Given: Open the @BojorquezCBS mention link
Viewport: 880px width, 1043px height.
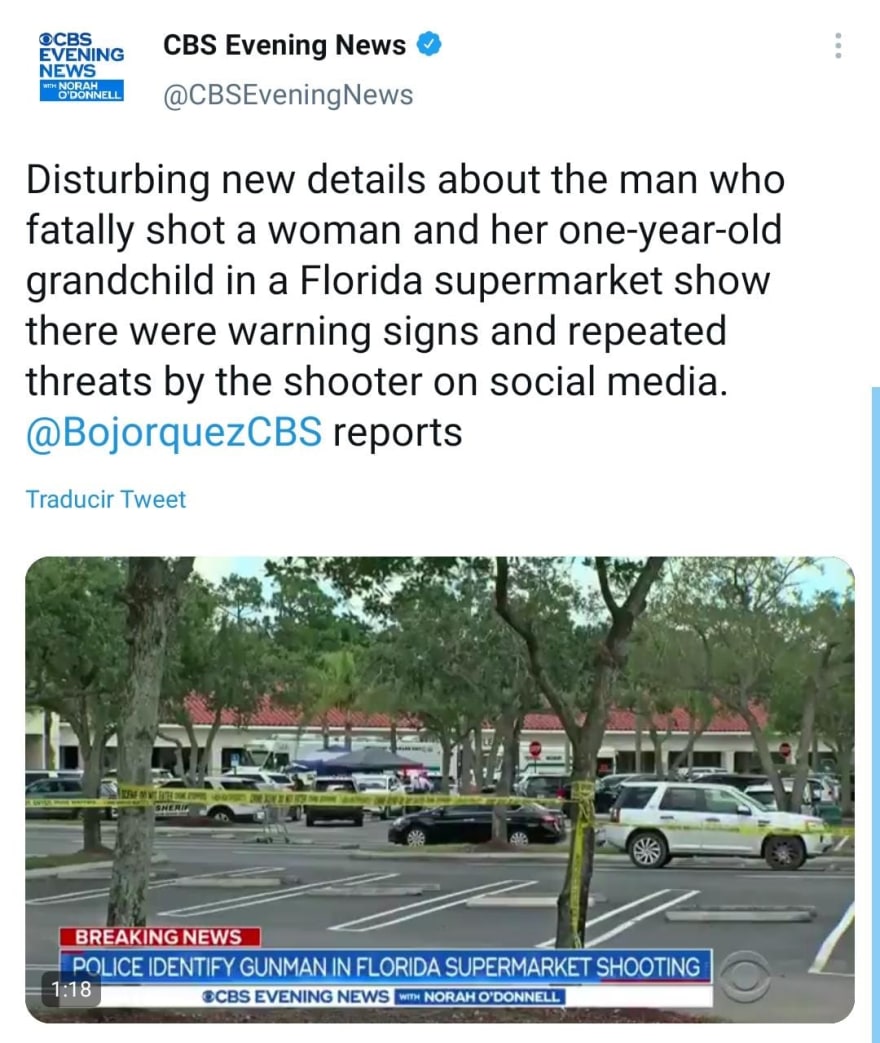Looking at the screenshot, I should click(174, 432).
